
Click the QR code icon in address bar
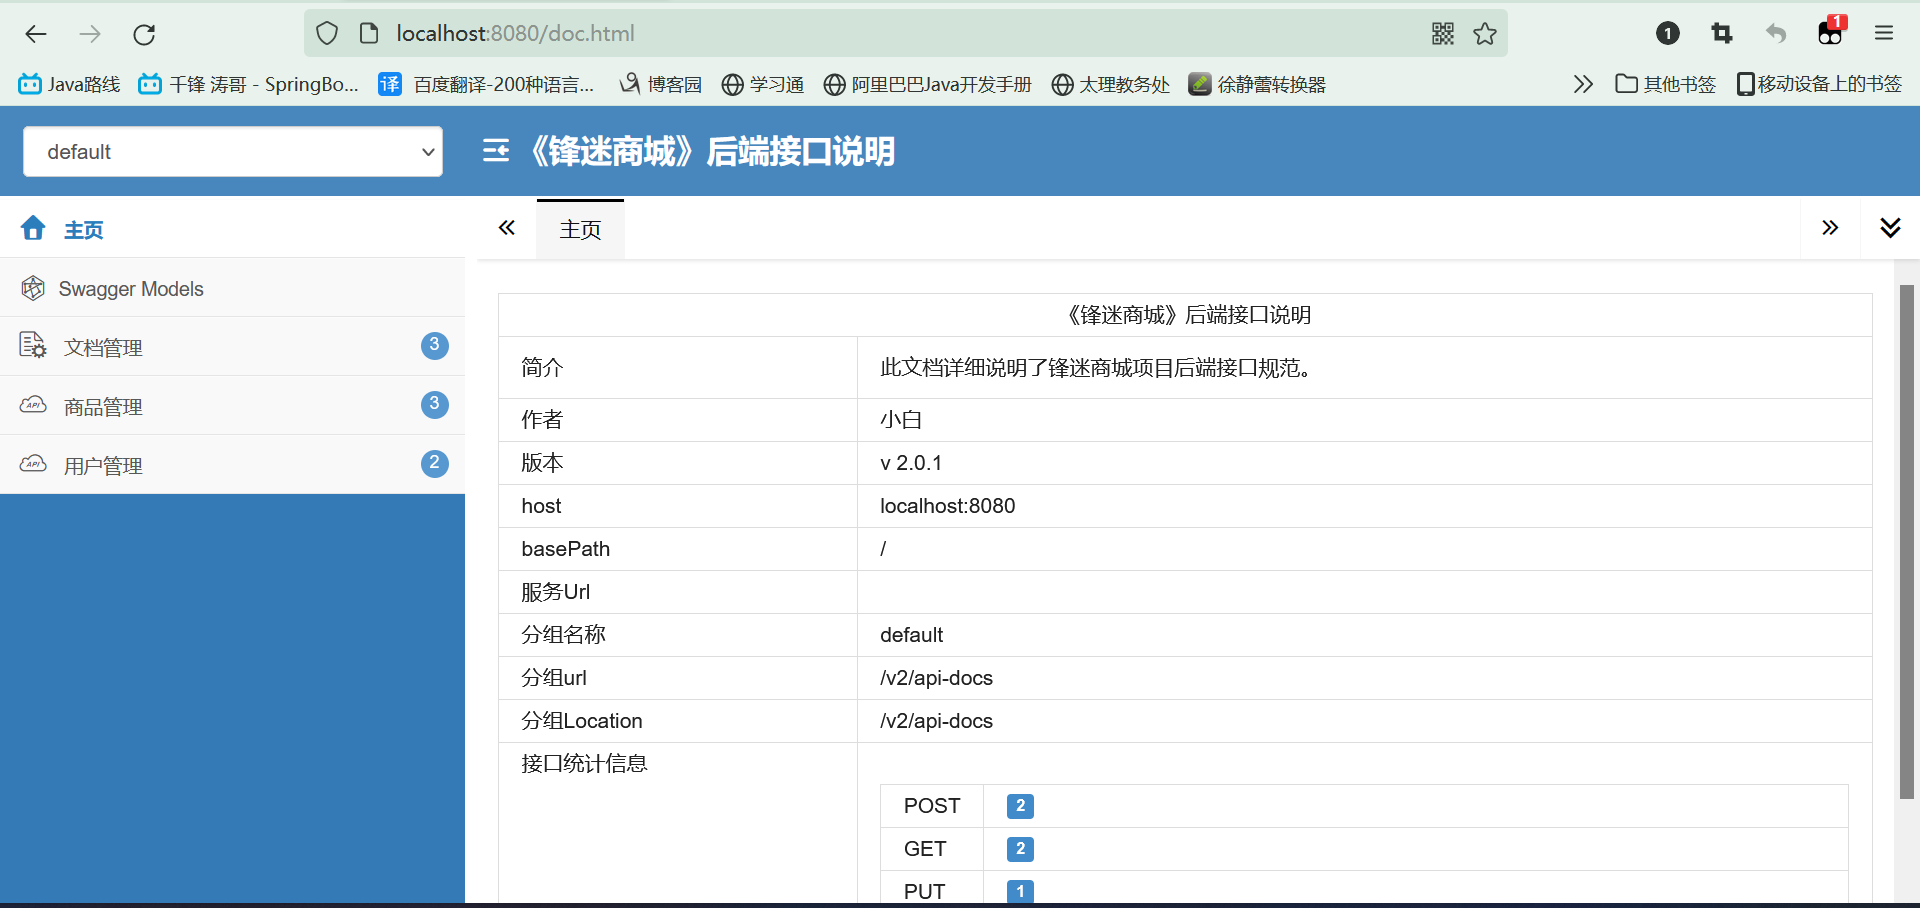pos(1442,33)
